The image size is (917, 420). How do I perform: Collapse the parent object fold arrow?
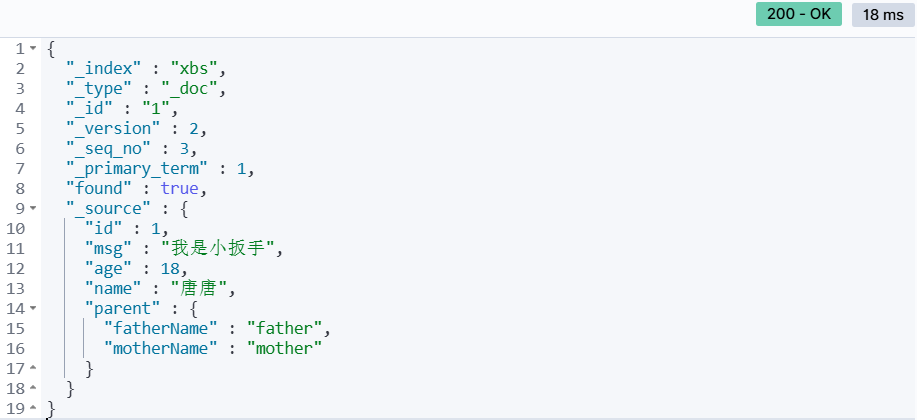click(x=33, y=308)
